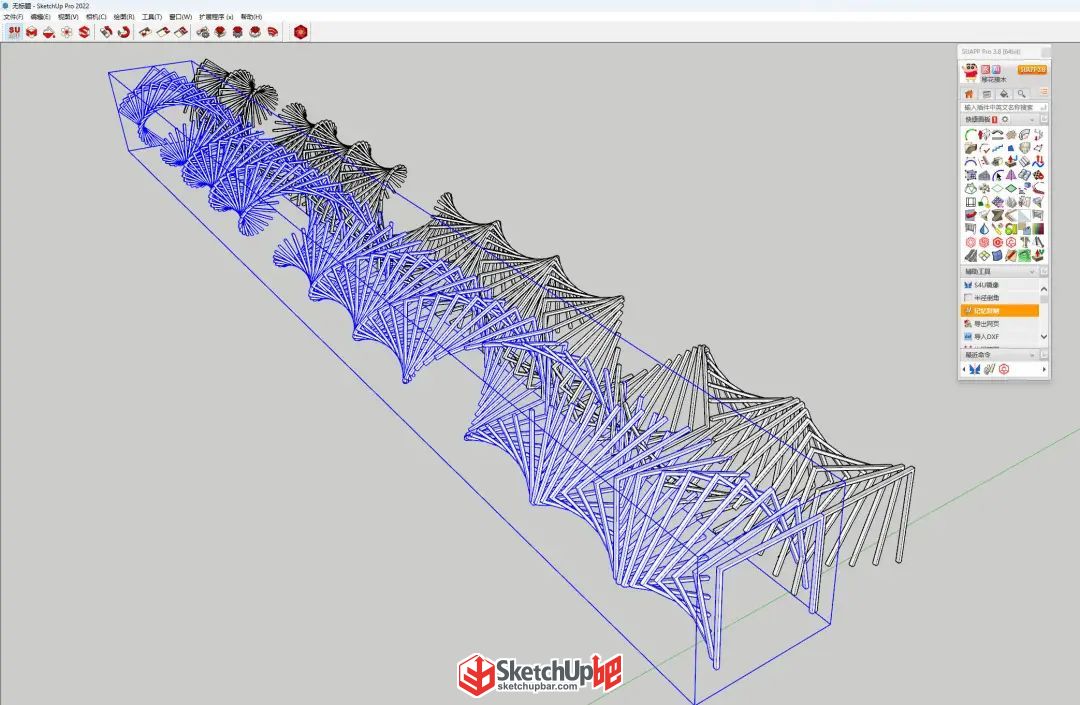1080x705 pixels.
Task: Select the 半径倒角 tool entry
Action: click(999, 298)
